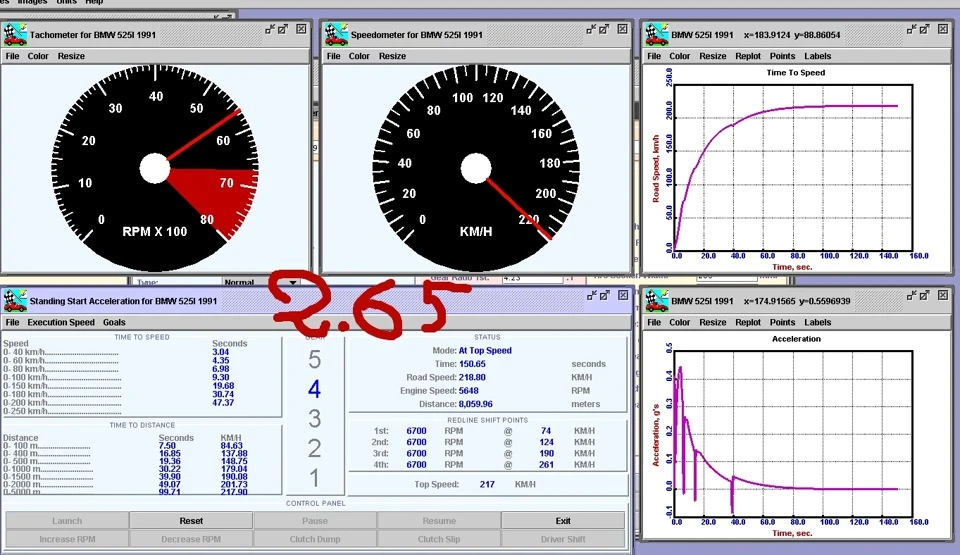The height and width of the screenshot is (555, 960).
Task: Maximize the Standing Start Acceleration window
Action: tap(605, 295)
